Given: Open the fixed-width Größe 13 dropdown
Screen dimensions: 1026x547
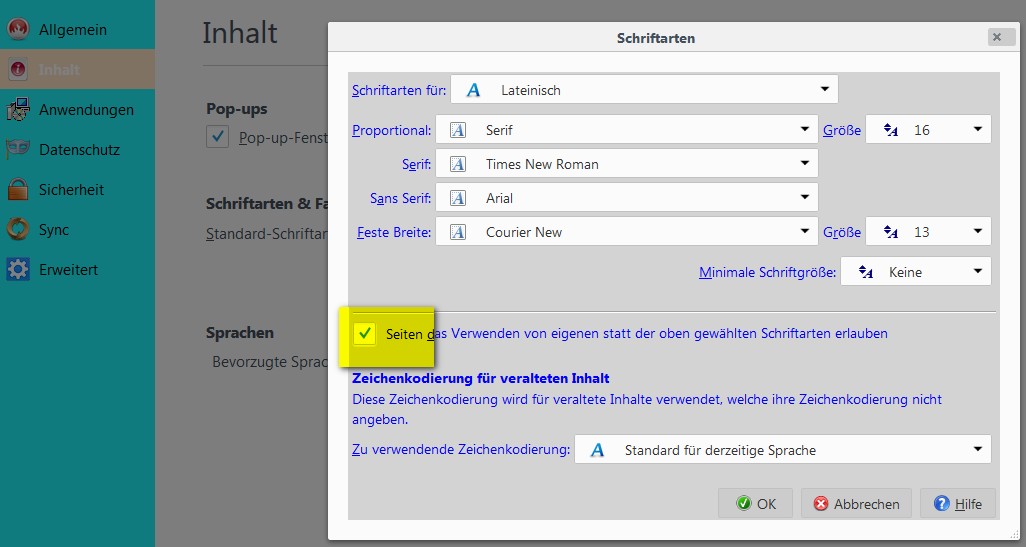Looking at the screenshot, I should click(x=929, y=232).
